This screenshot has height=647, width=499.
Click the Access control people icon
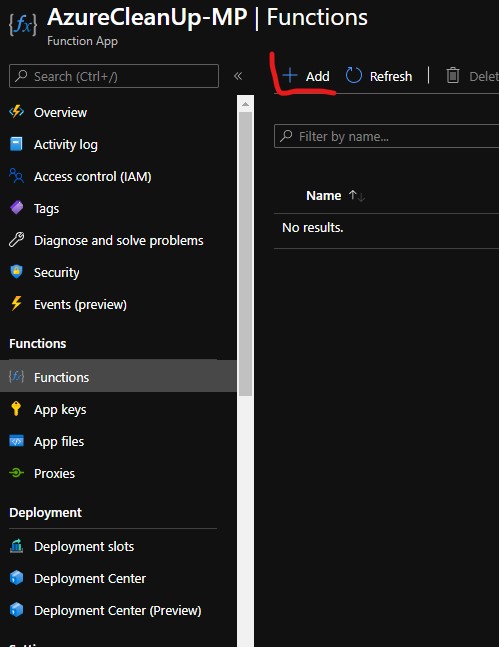coord(16,175)
